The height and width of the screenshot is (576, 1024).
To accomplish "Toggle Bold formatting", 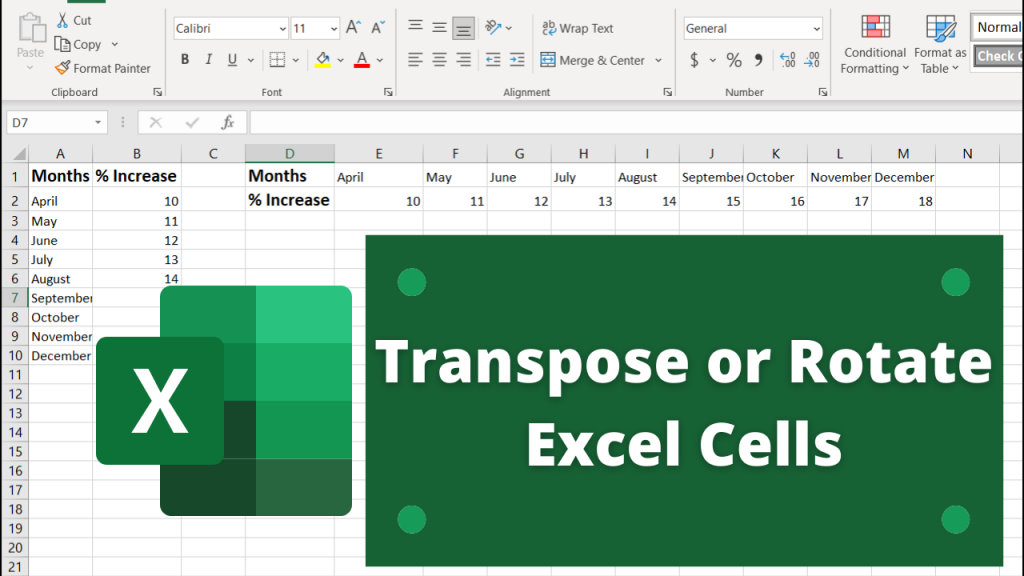I will [x=185, y=60].
